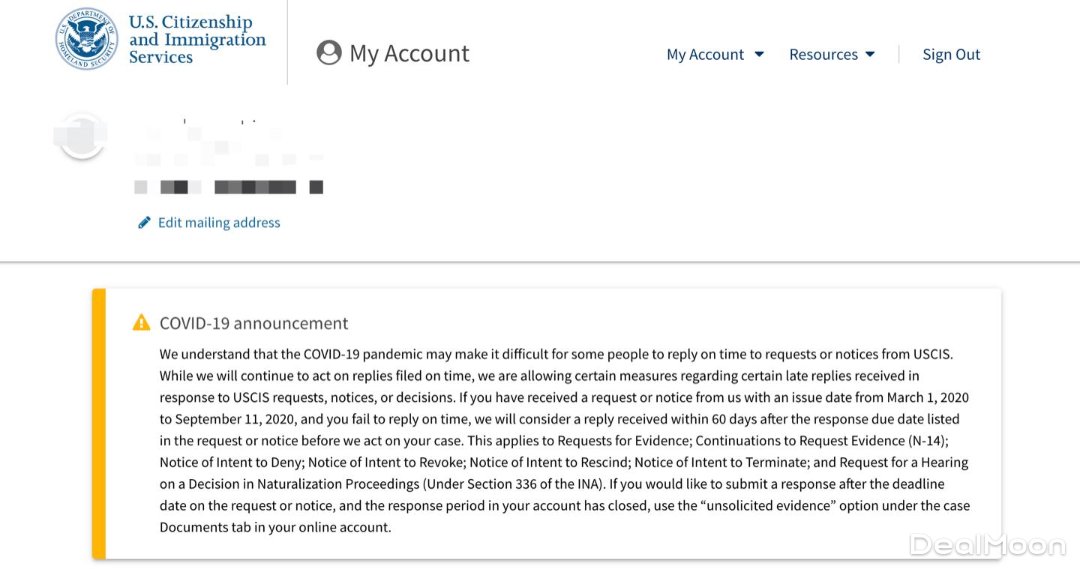Expand the Resources dropdown arrow

pos(870,55)
